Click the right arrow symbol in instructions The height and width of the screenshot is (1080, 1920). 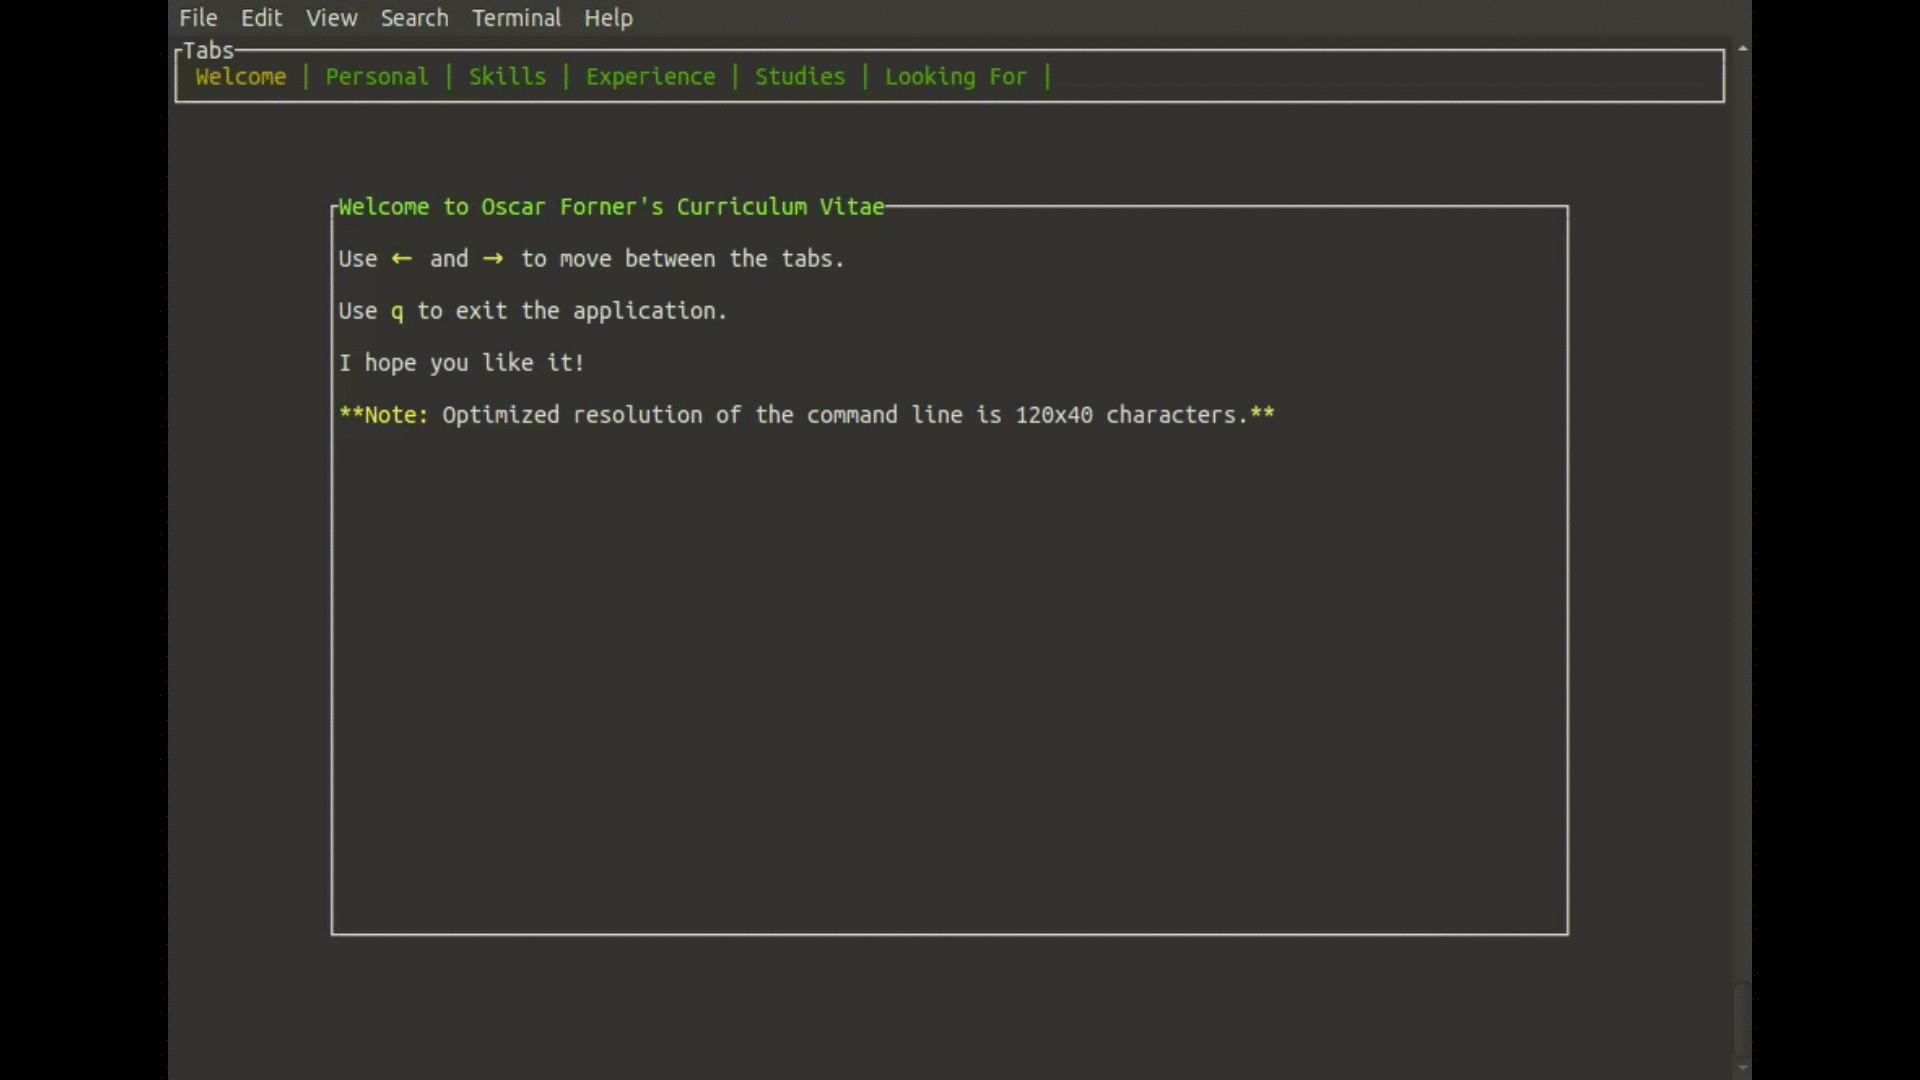tap(493, 259)
